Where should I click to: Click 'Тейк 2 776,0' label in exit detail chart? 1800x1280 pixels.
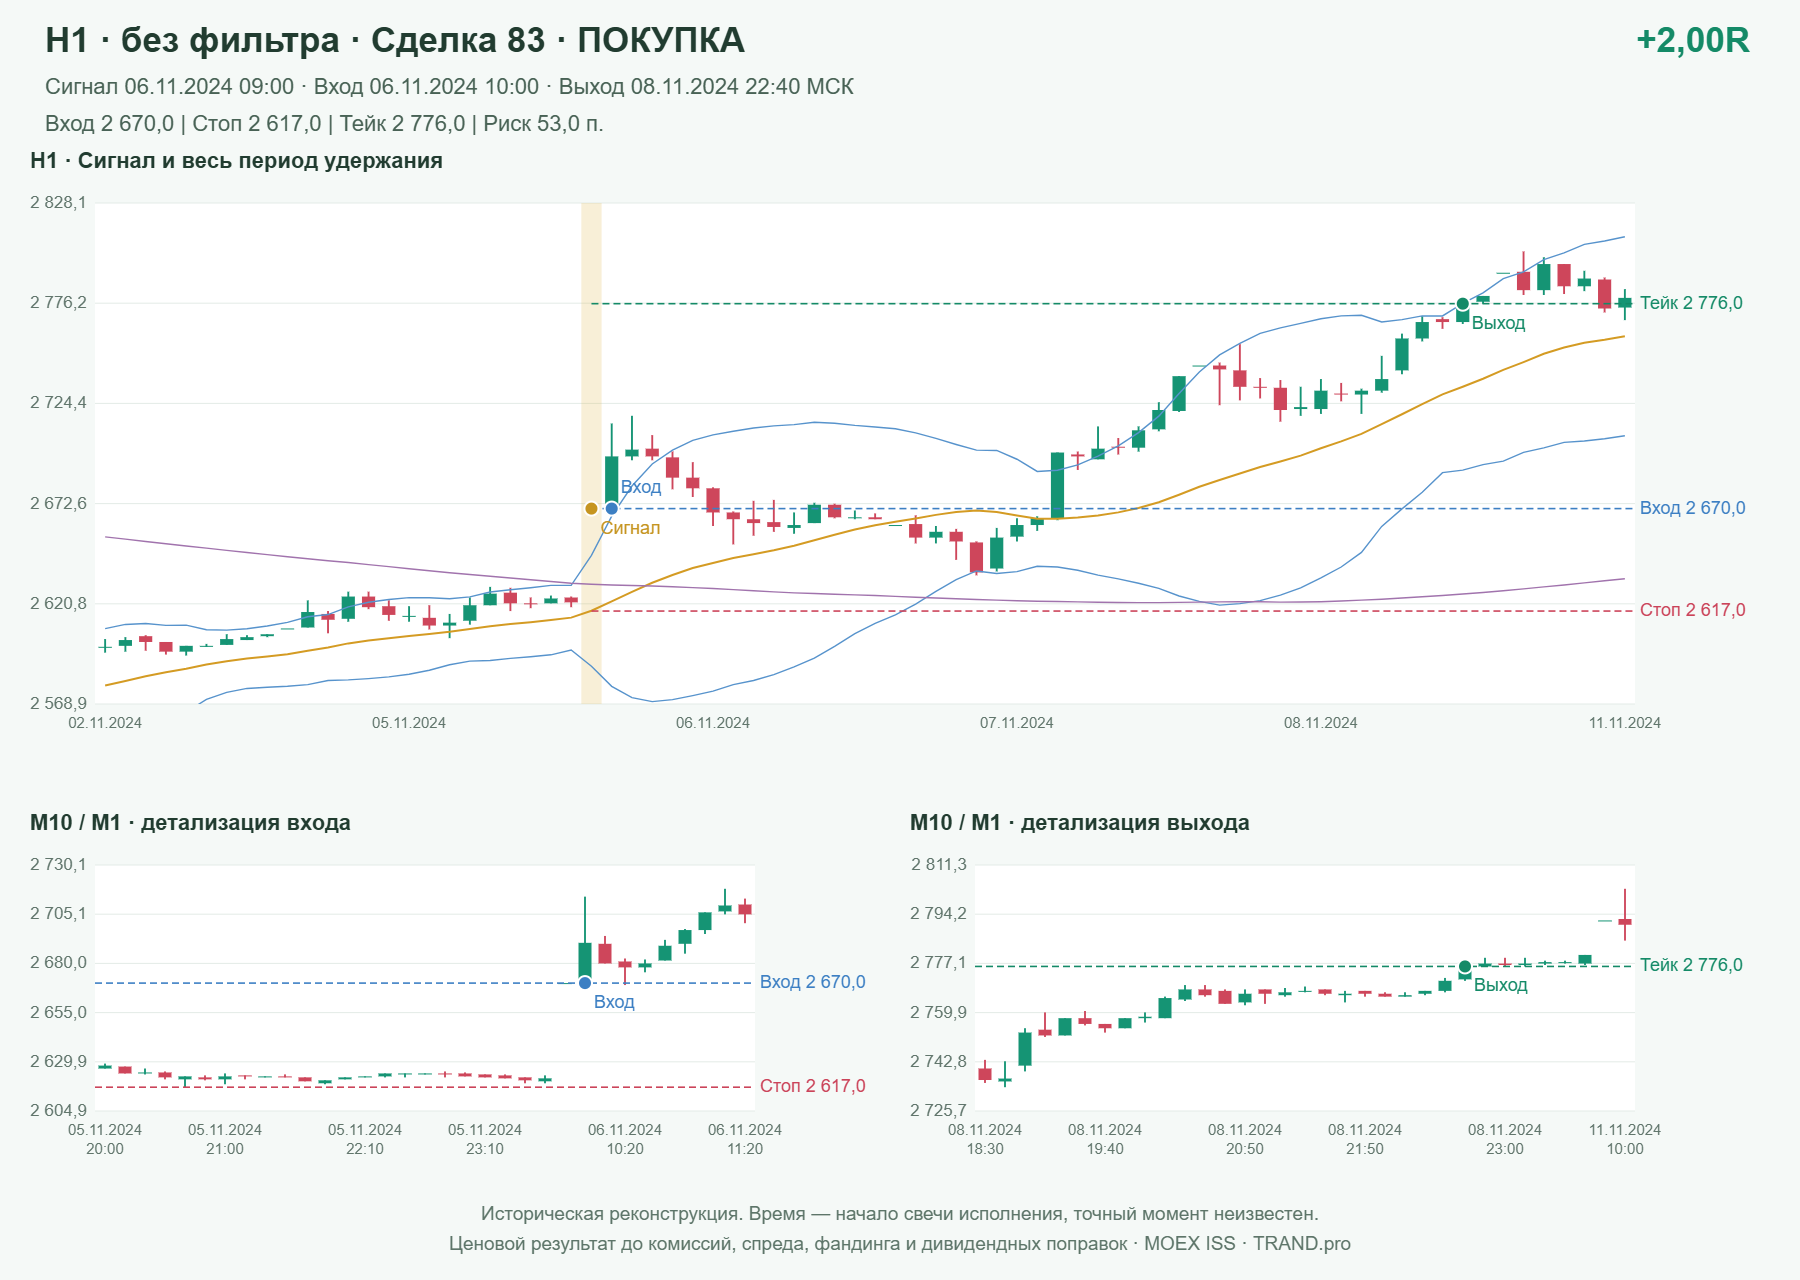(x=1691, y=965)
